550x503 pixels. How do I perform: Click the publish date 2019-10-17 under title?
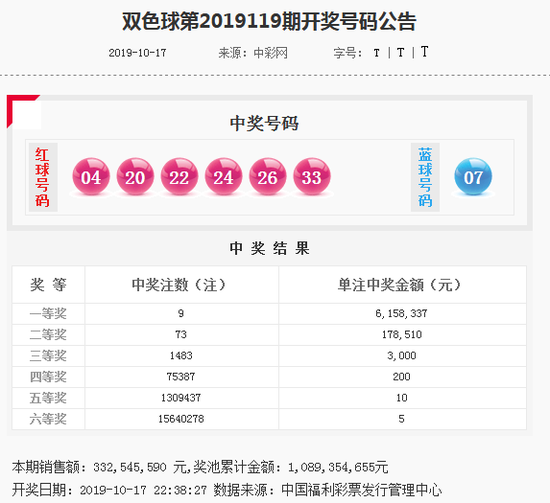pyautogui.click(x=137, y=53)
